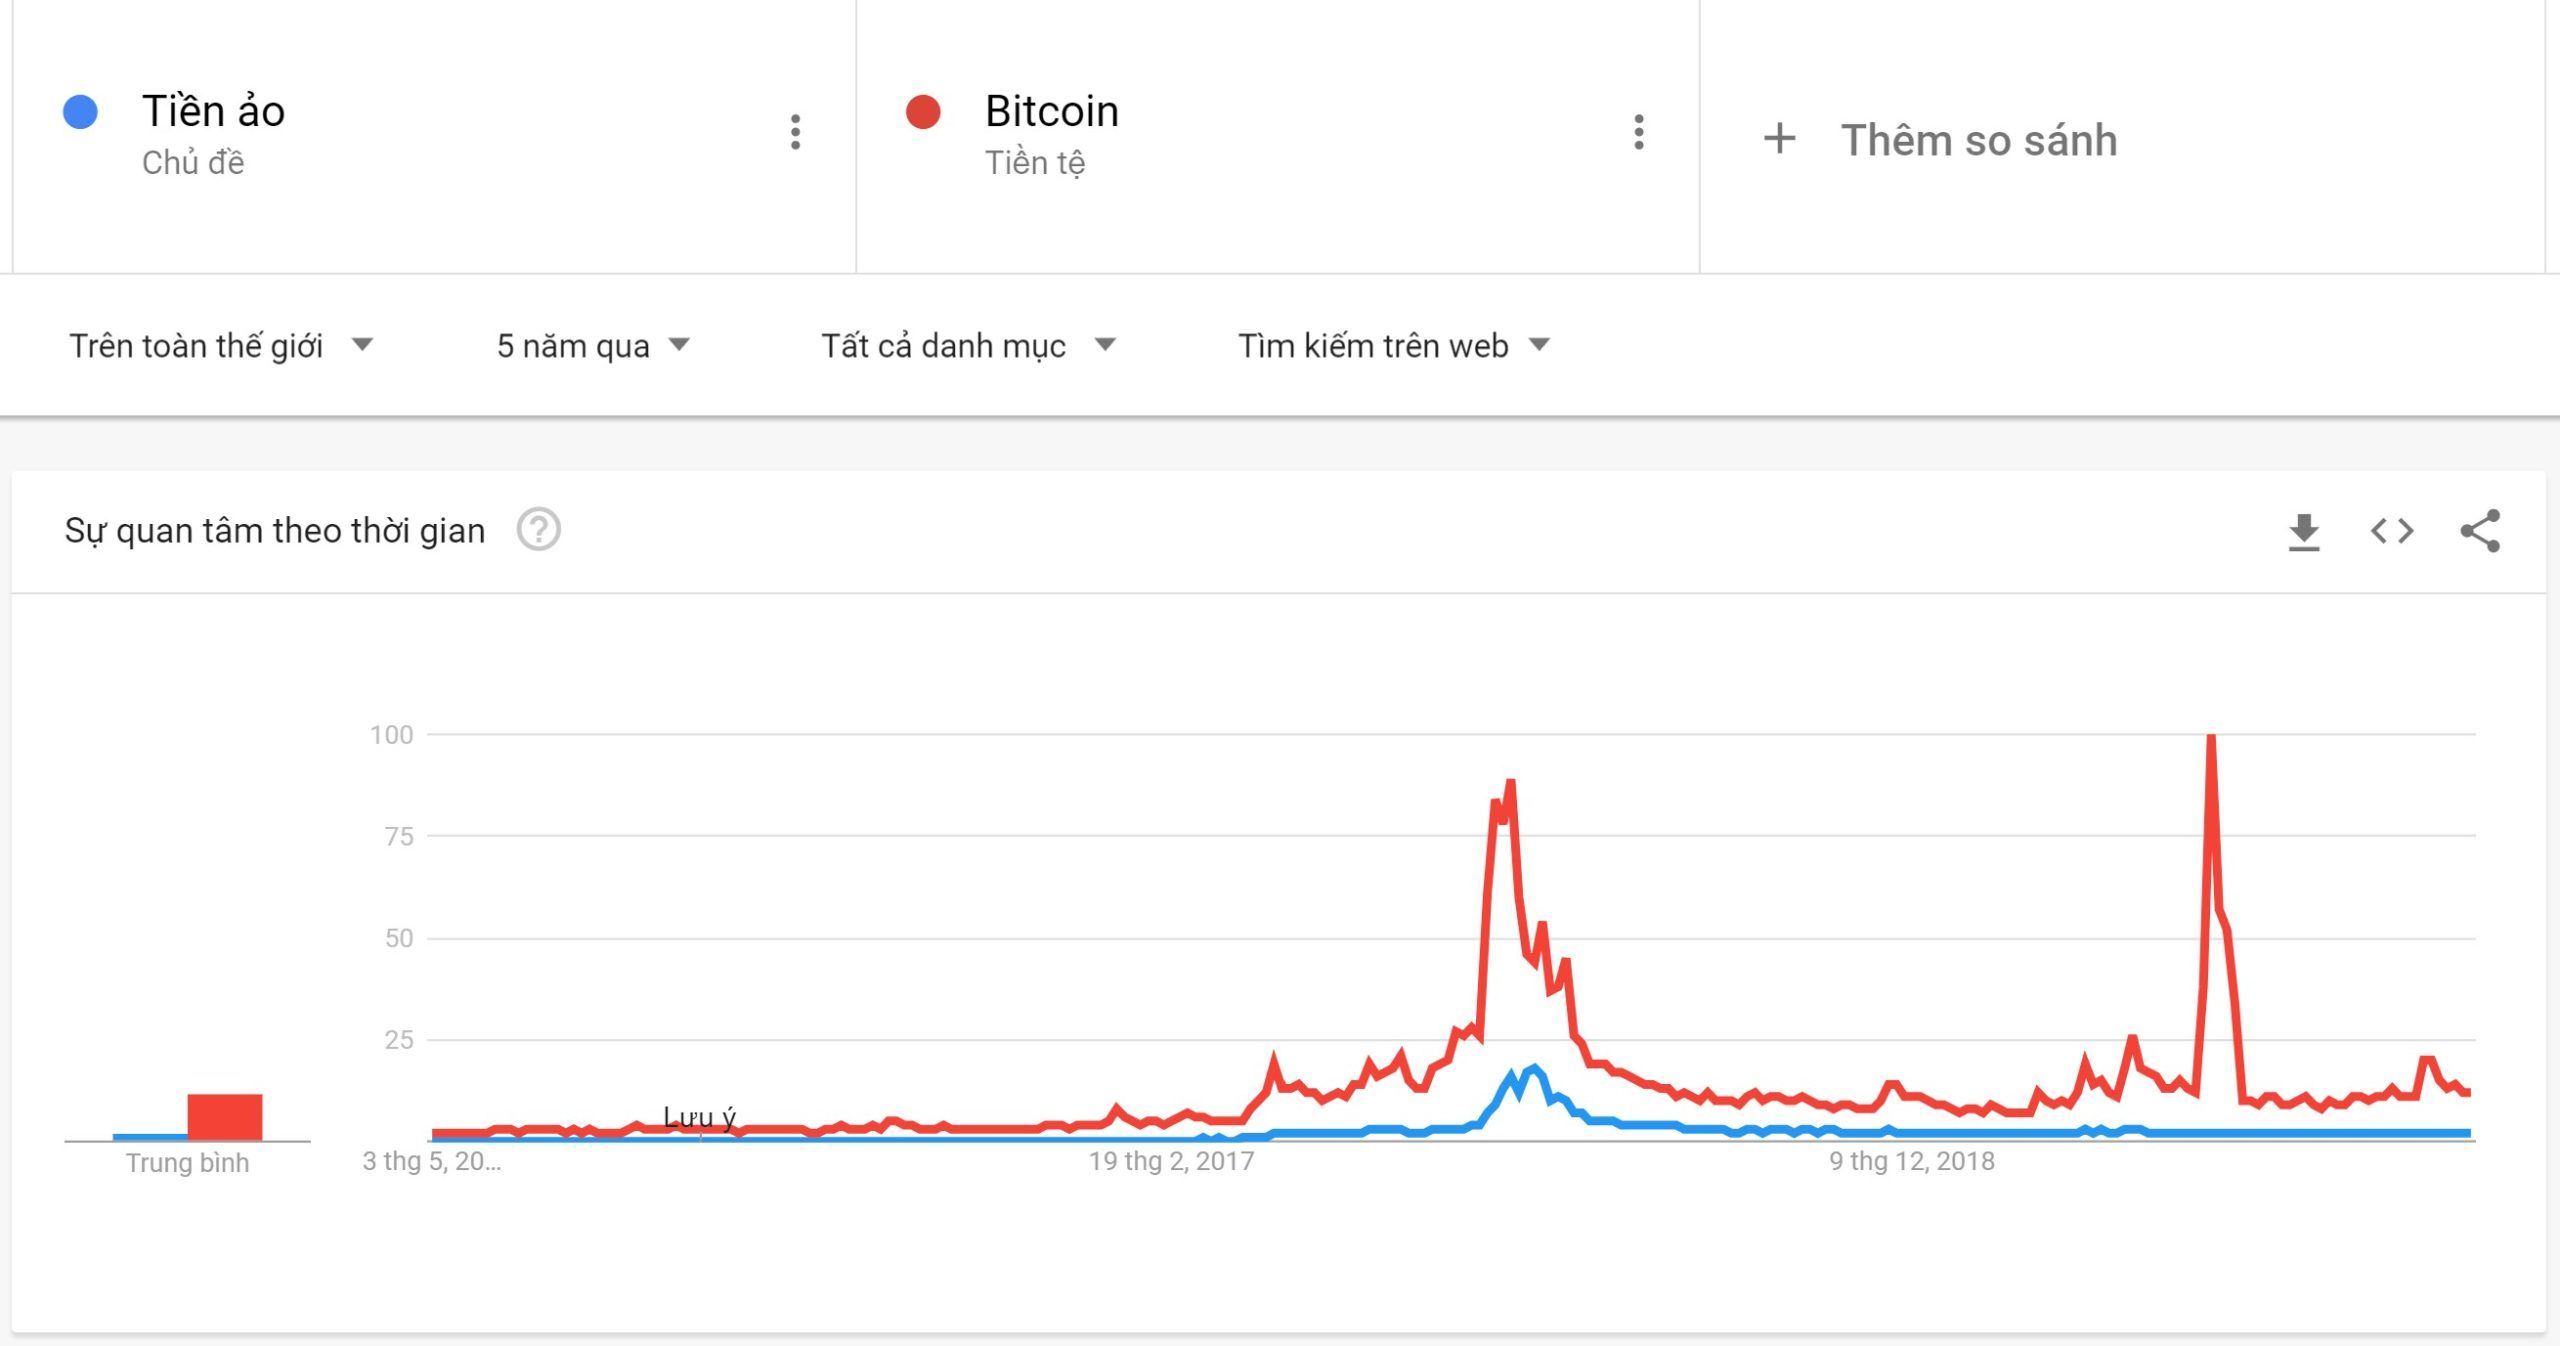Expand the Tất cả danh mục category dropdown

point(967,346)
